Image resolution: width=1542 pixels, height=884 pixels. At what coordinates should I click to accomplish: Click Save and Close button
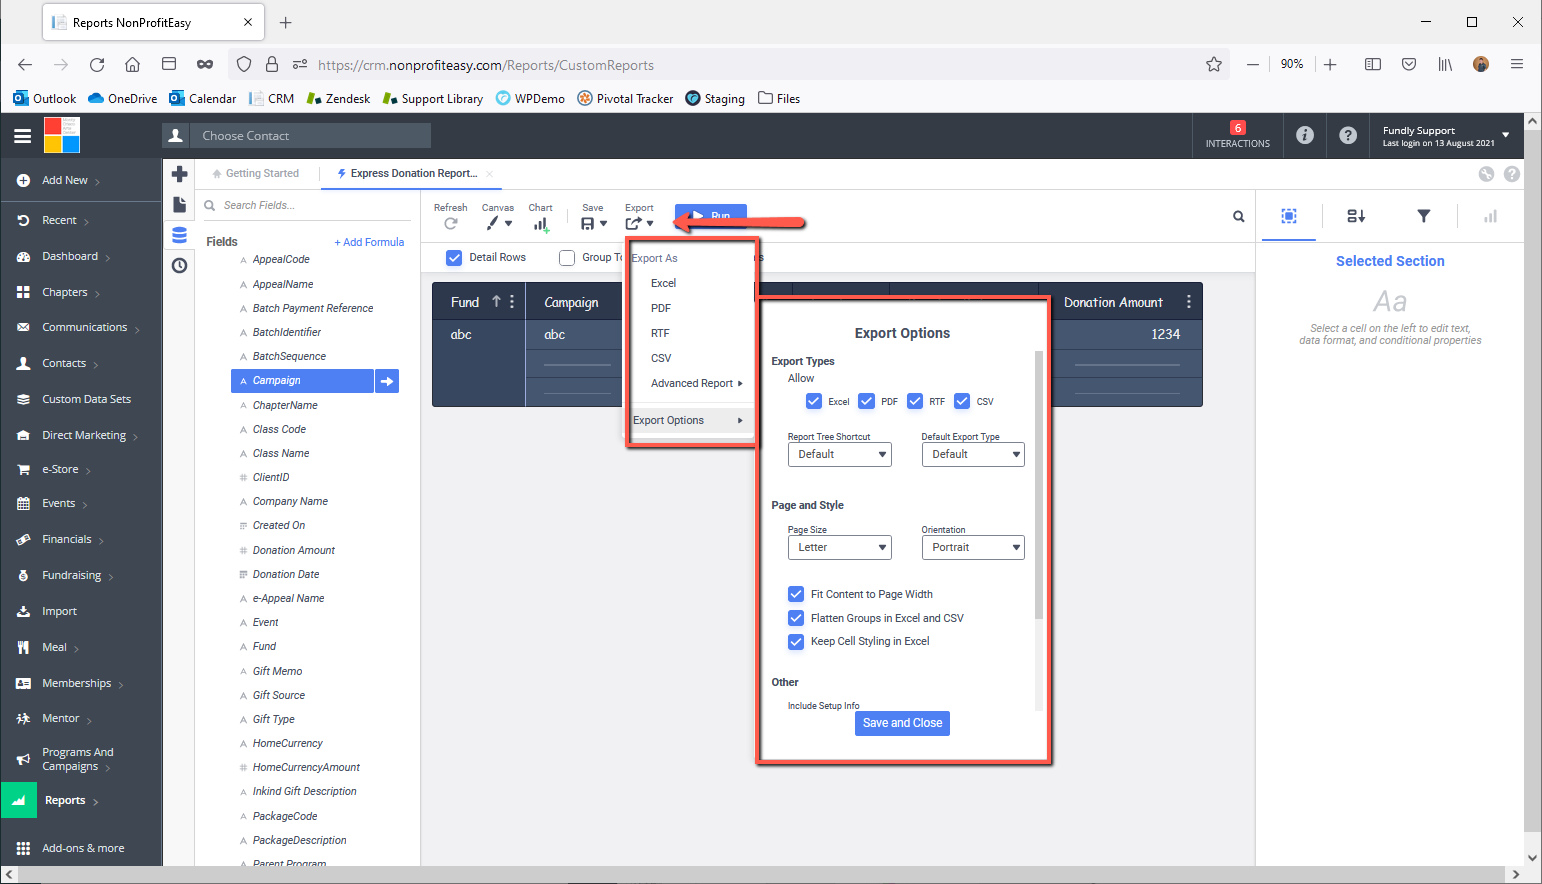tap(902, 724)
